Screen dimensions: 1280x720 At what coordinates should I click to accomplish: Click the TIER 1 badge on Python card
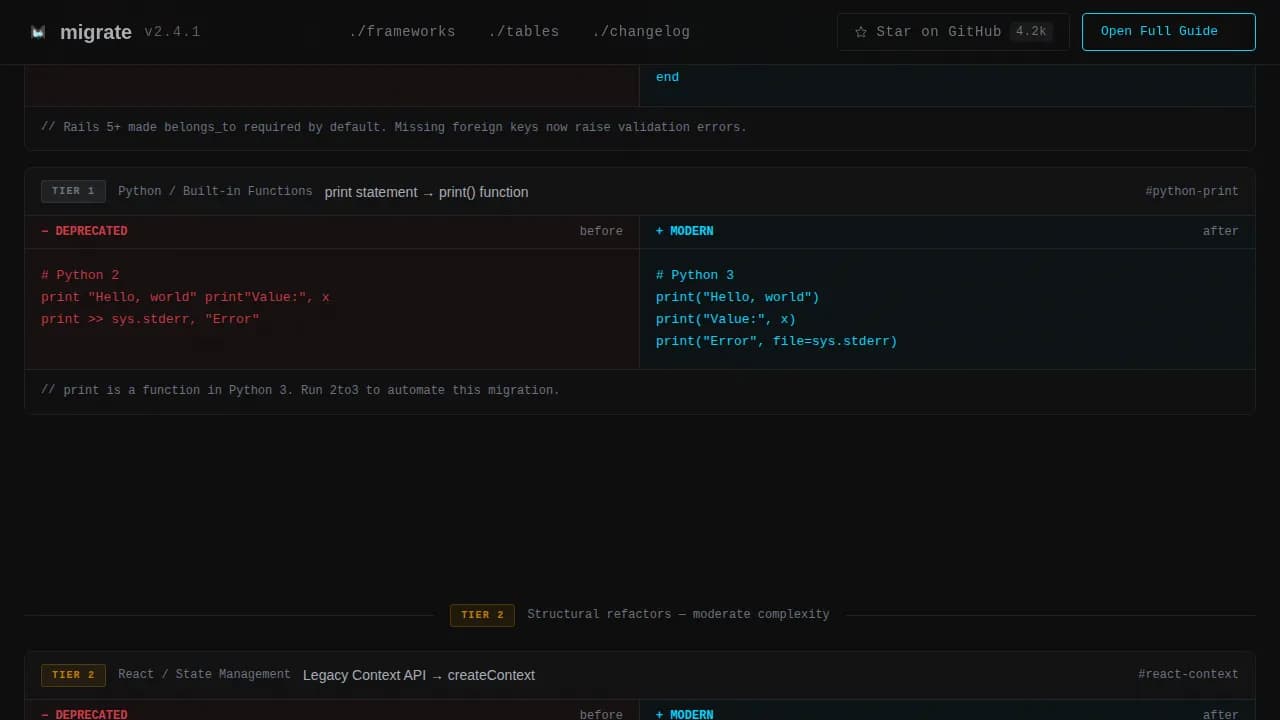click(73, 192)
